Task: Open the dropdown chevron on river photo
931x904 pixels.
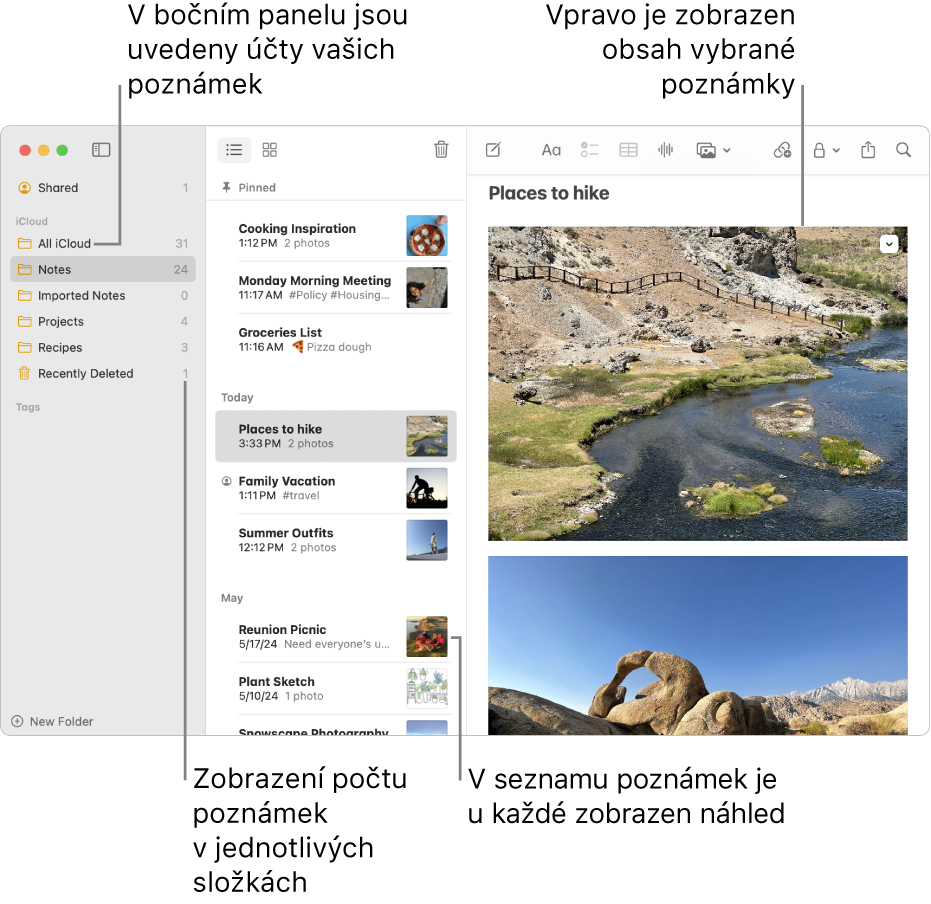Action: pyautogui.click(x=889, y=244)
